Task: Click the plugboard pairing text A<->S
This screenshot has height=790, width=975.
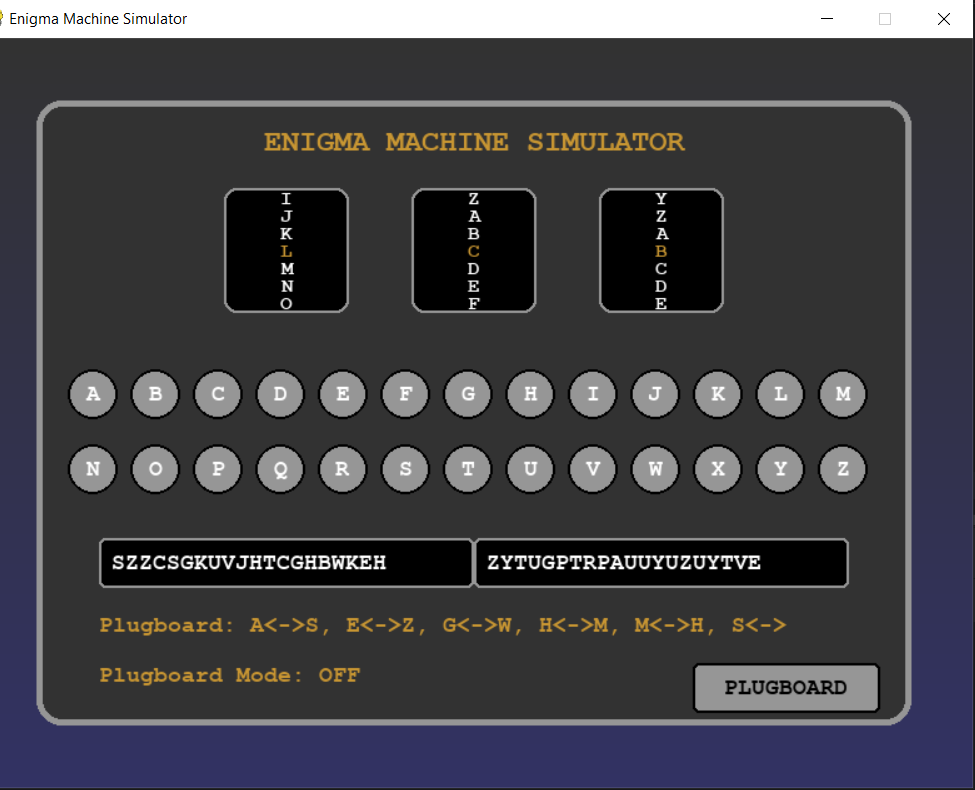Action: pos(280,625)
